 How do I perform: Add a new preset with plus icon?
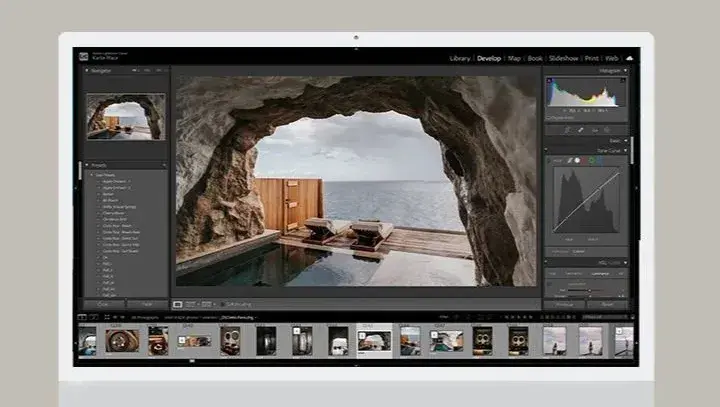point(163,165)
